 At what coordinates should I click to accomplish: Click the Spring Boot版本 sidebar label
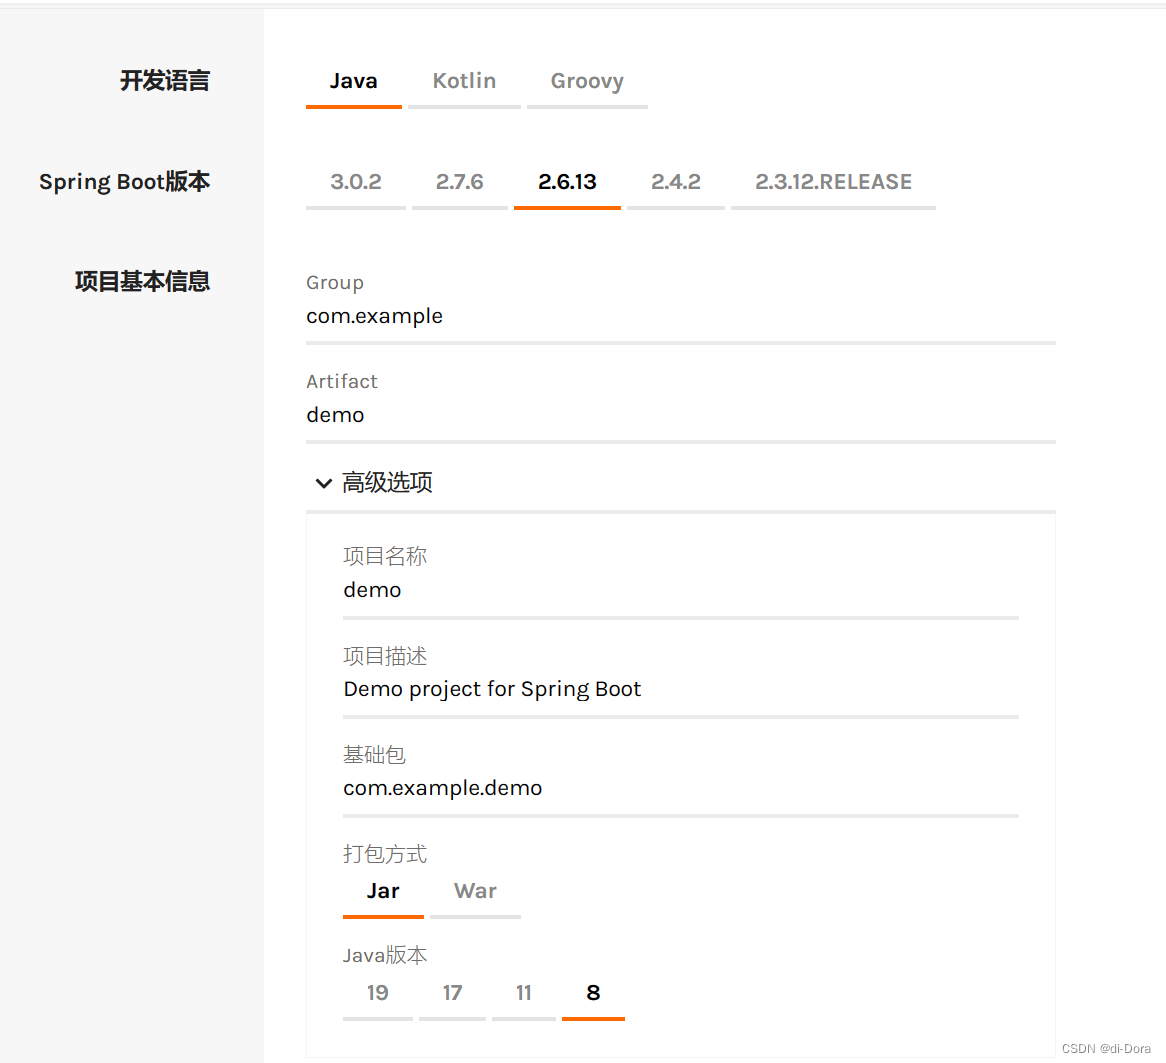click(125, 182)
